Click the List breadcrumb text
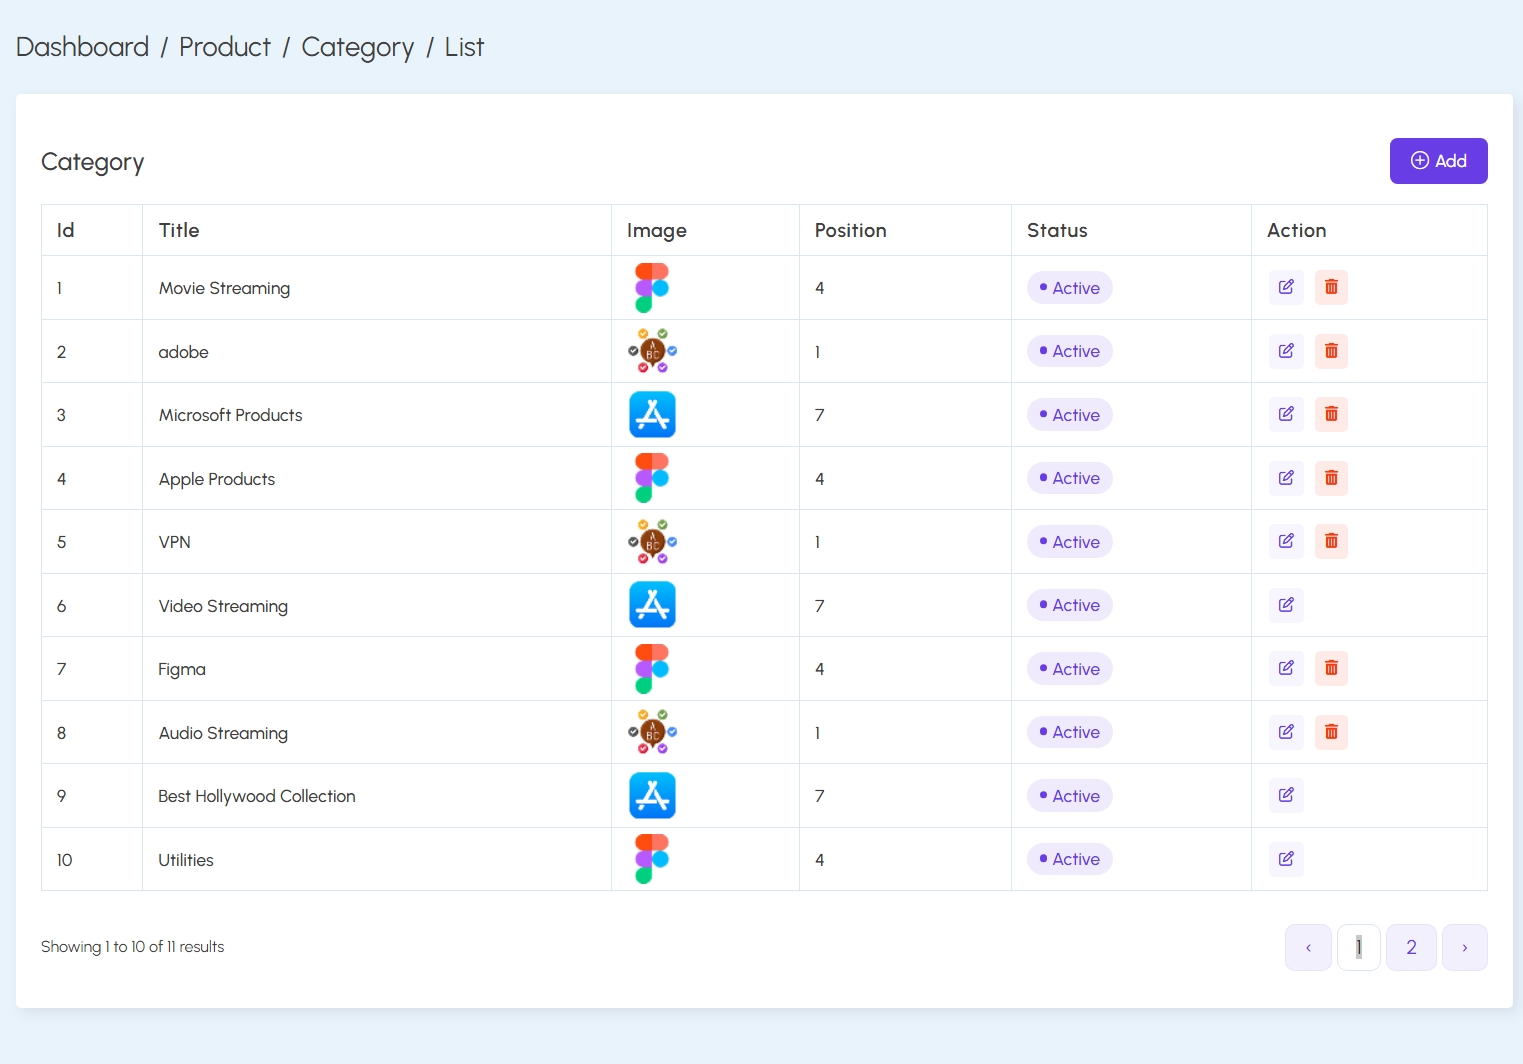 [x=464, y=47]
